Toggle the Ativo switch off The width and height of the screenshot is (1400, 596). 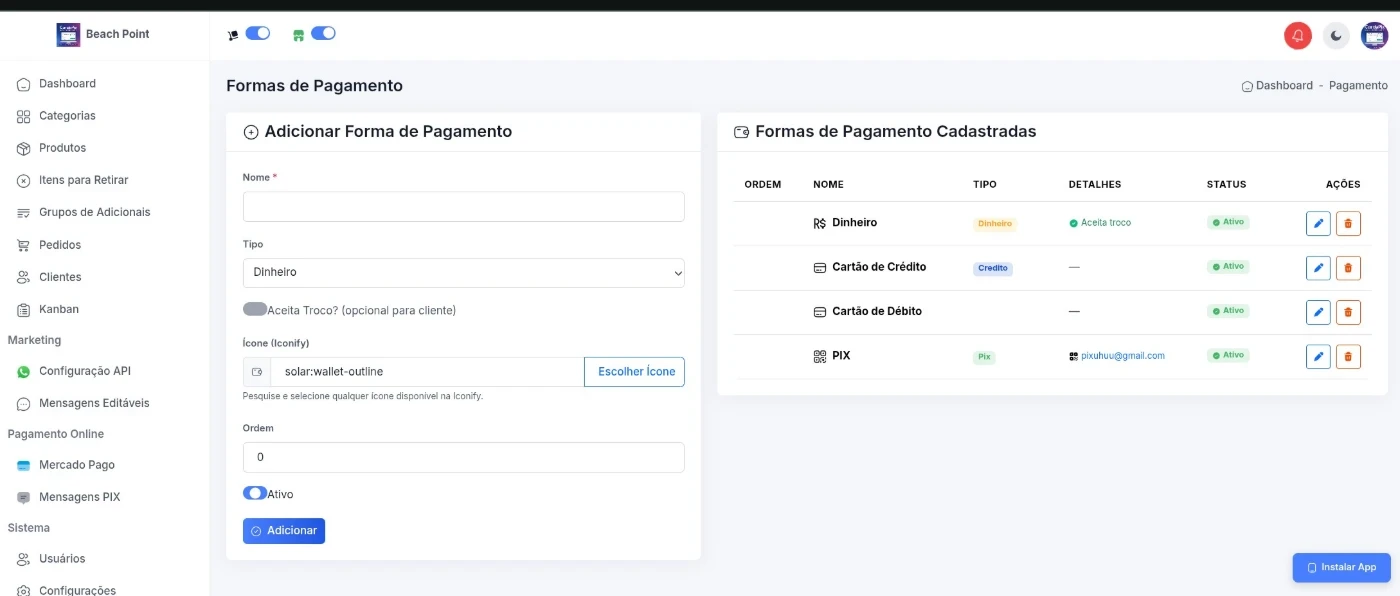[x=255, y=493]
